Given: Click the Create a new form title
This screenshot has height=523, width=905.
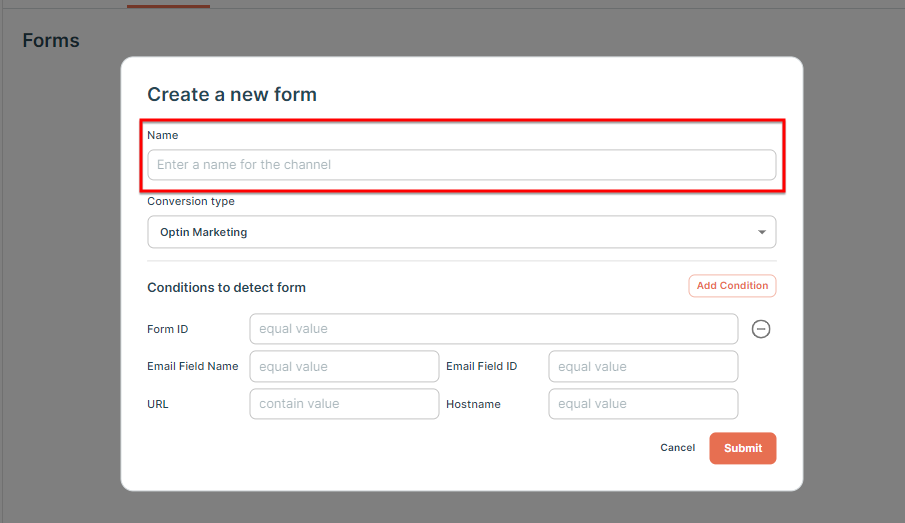Looking at the screenshot, I should [x=232, y=94].
